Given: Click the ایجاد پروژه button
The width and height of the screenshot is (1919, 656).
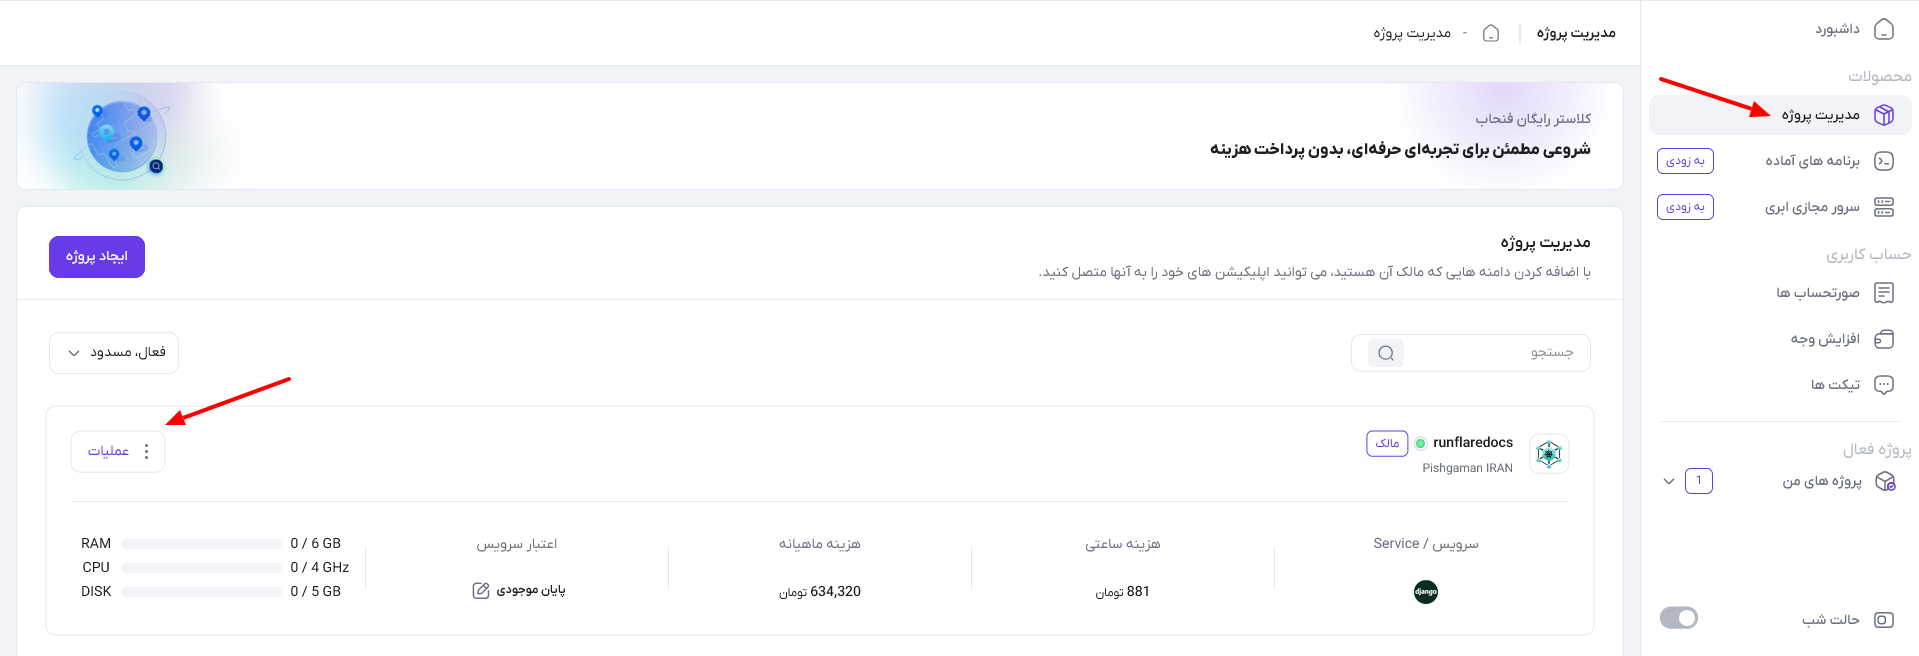Looking at the screenshot, I should pos(97,257).
